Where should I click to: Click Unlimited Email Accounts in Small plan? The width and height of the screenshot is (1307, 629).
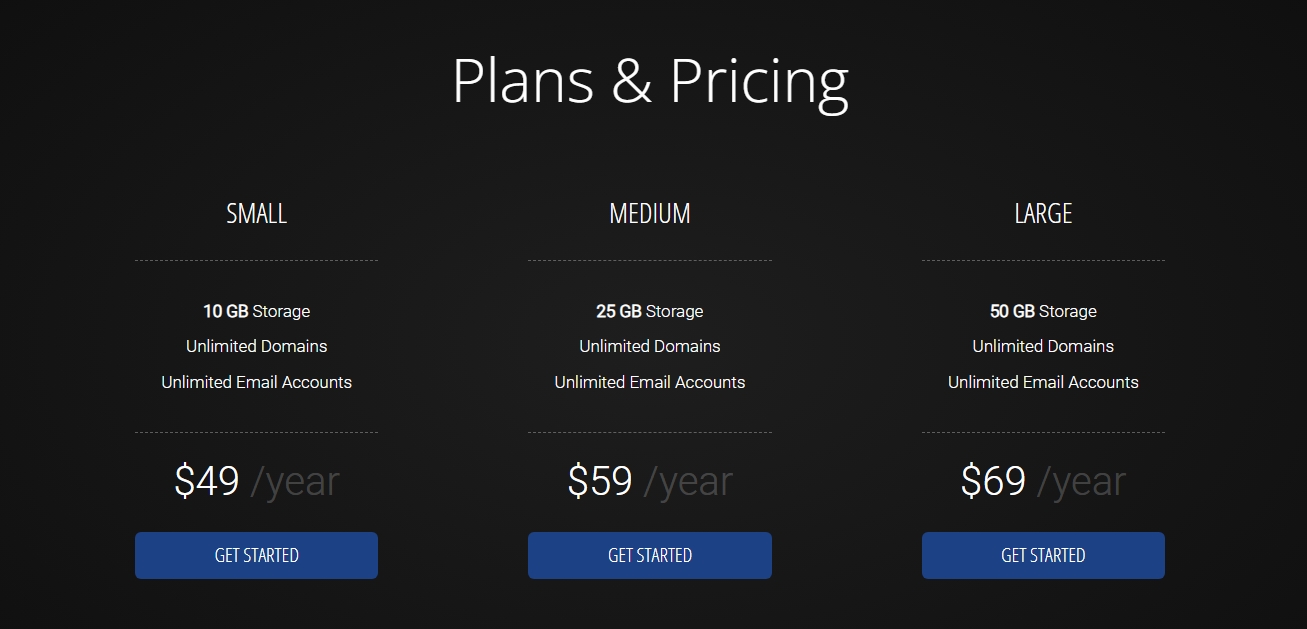coord(256,382)
